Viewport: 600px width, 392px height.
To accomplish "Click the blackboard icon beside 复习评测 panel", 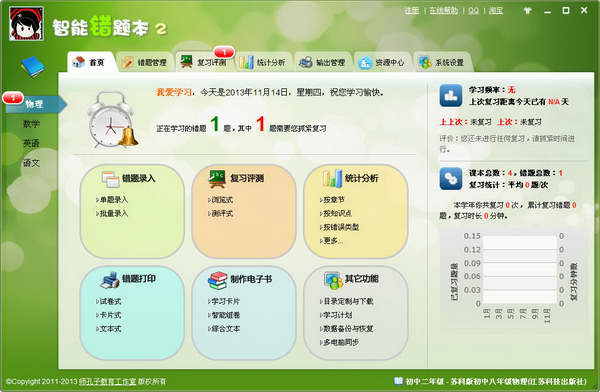I will [x=217, y=179].
